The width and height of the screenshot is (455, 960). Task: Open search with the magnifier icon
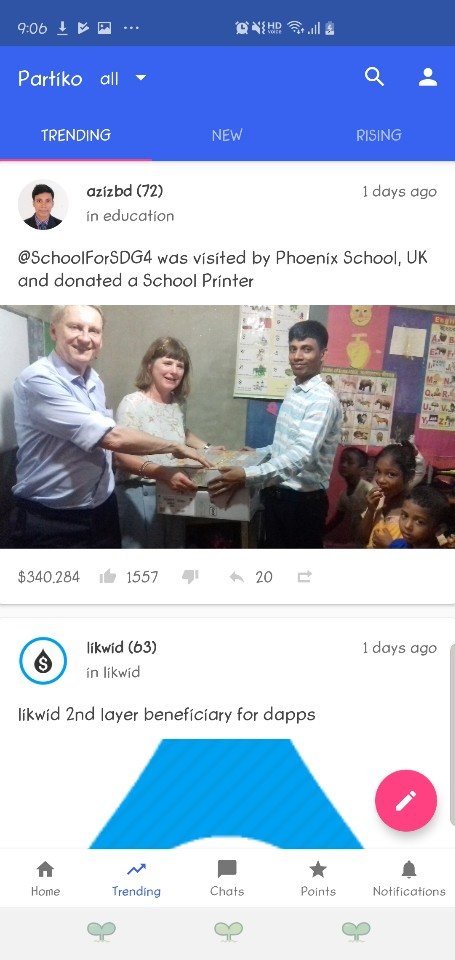click(x=374, y=77)
